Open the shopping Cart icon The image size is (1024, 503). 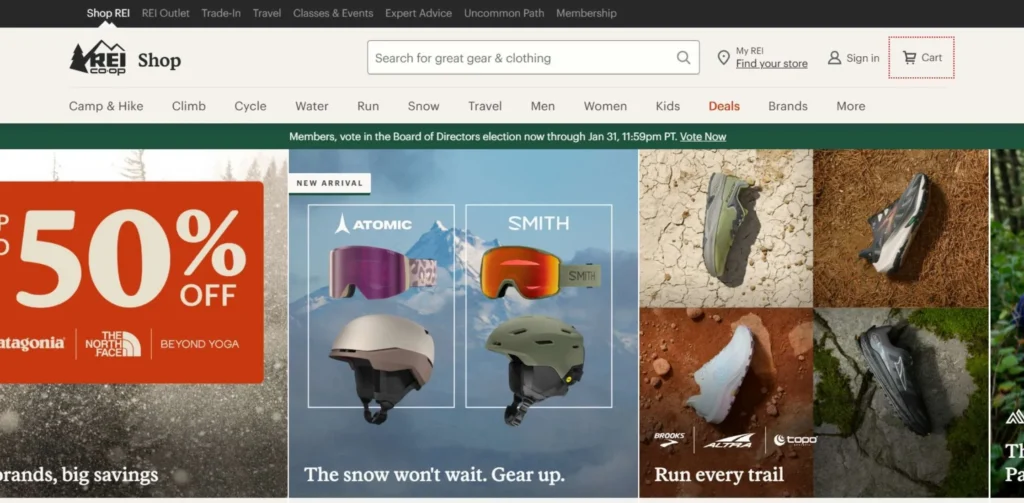pyautogui.click(x=909, y=58)
